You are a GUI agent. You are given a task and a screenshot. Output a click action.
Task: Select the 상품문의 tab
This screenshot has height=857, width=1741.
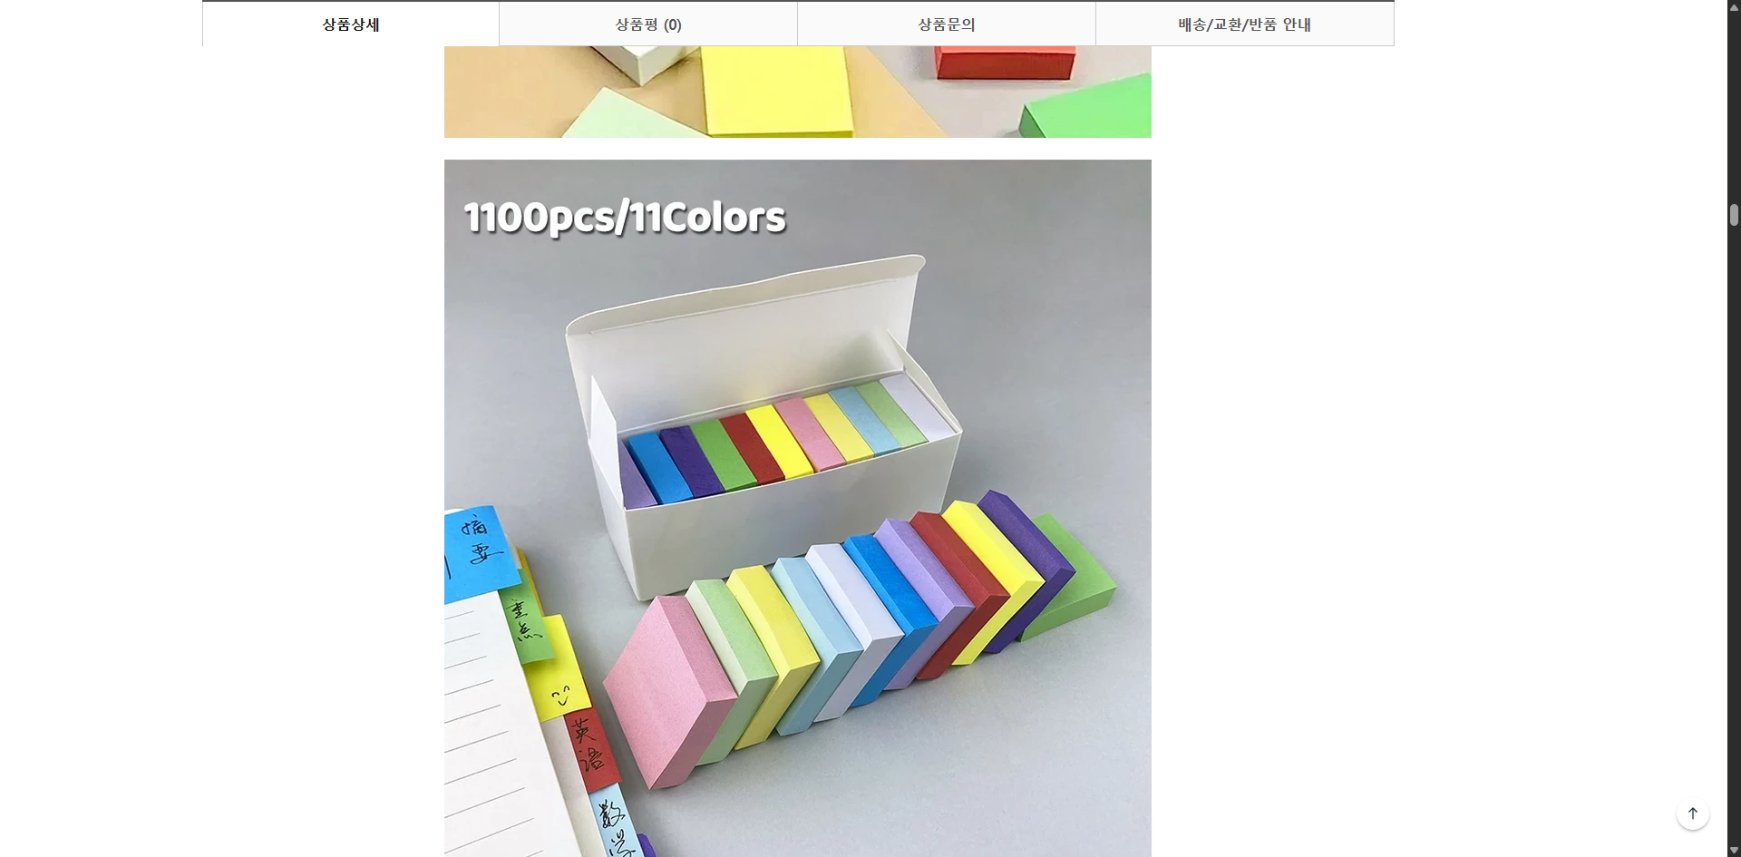click(x=946, y=24)
